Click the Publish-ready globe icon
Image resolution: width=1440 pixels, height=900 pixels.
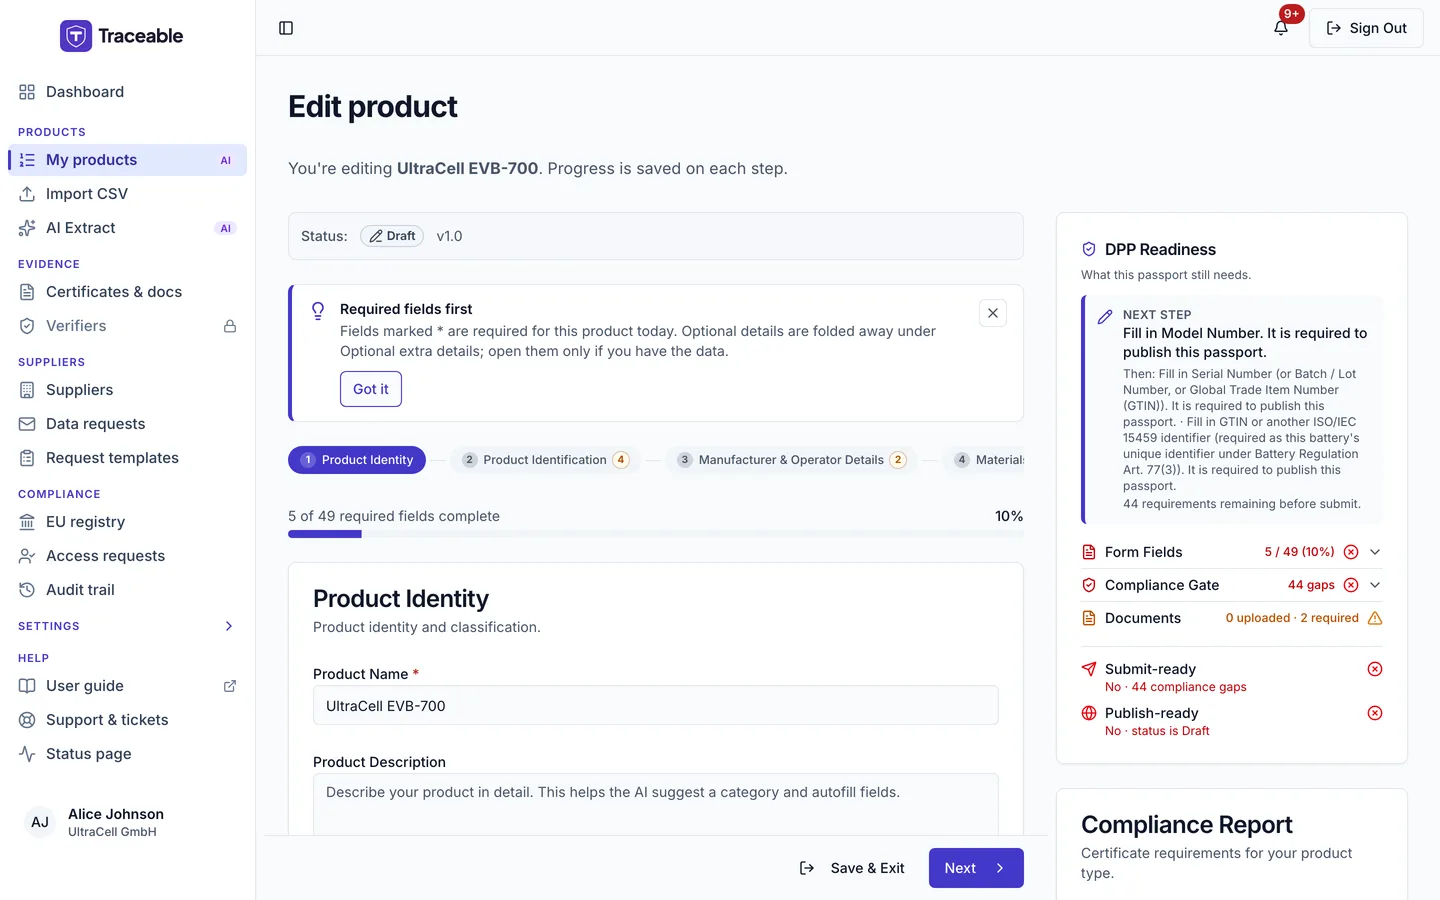pos(1089,713)
